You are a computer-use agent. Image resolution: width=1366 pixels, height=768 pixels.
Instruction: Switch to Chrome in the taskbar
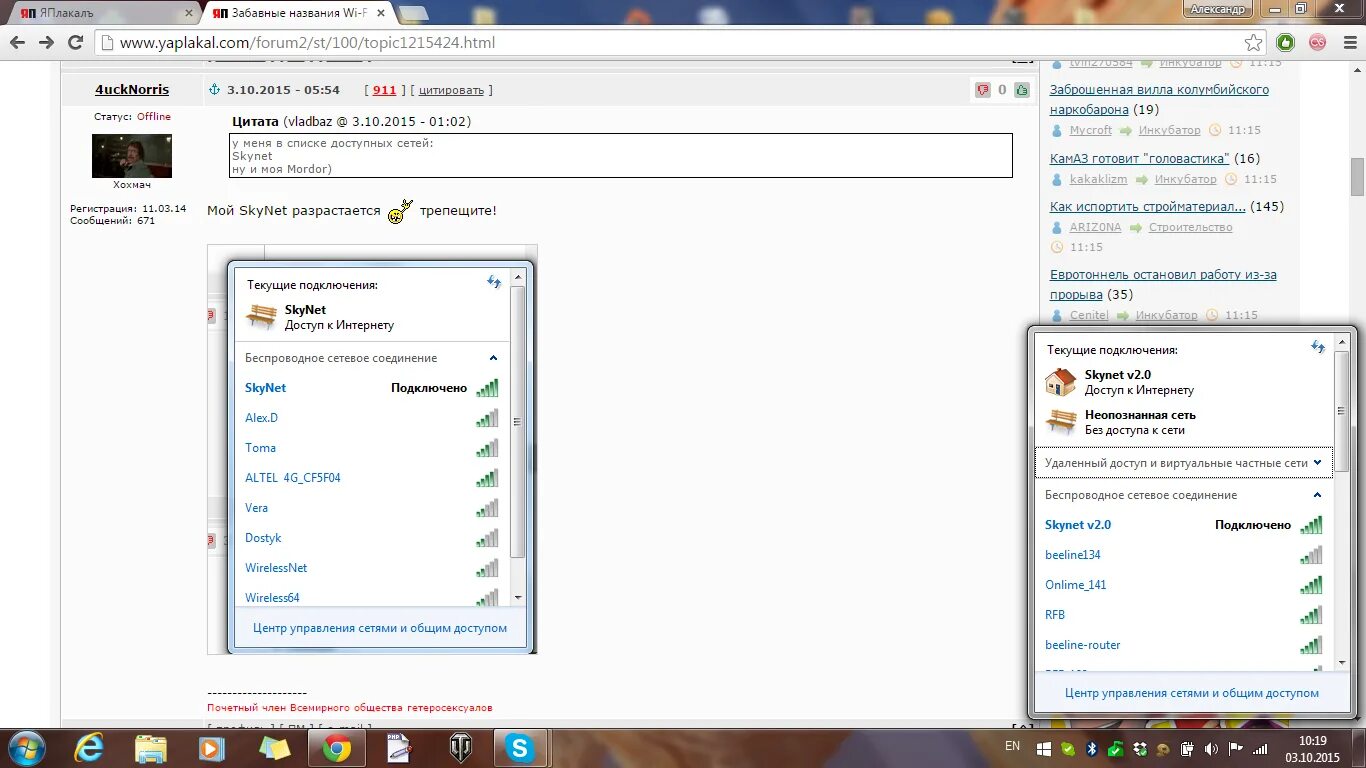pyautogui.click(x=337, y=747)
